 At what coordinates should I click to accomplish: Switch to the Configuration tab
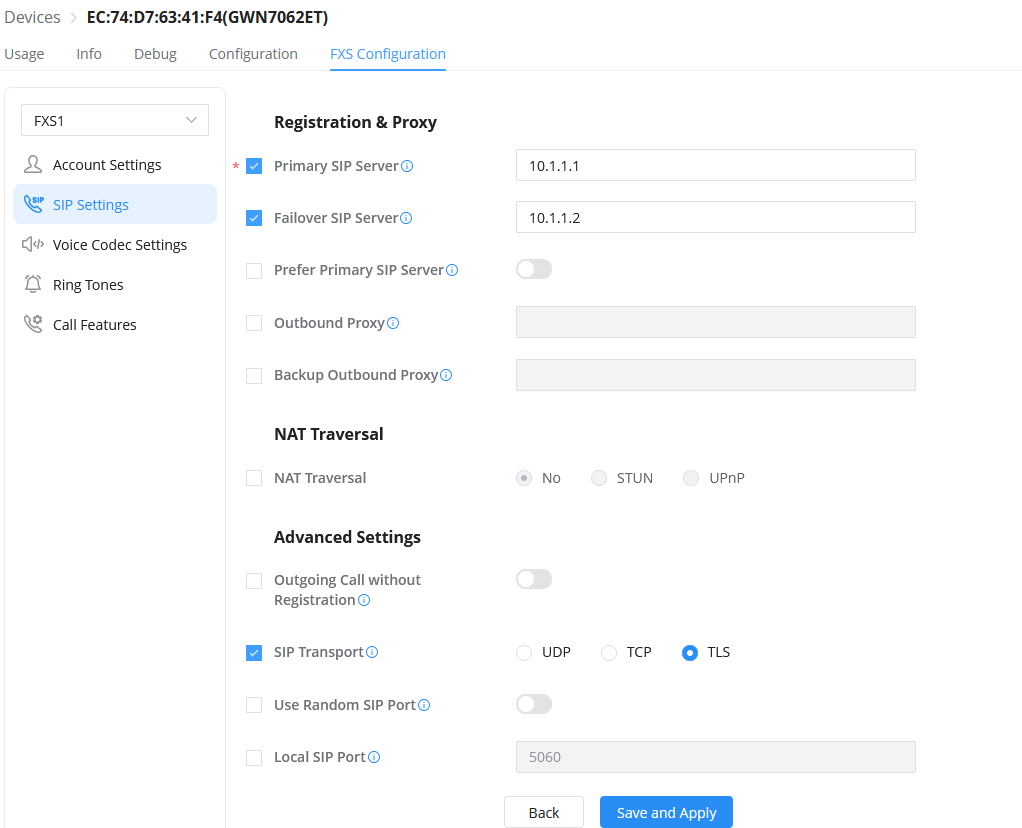pos(253,54)
